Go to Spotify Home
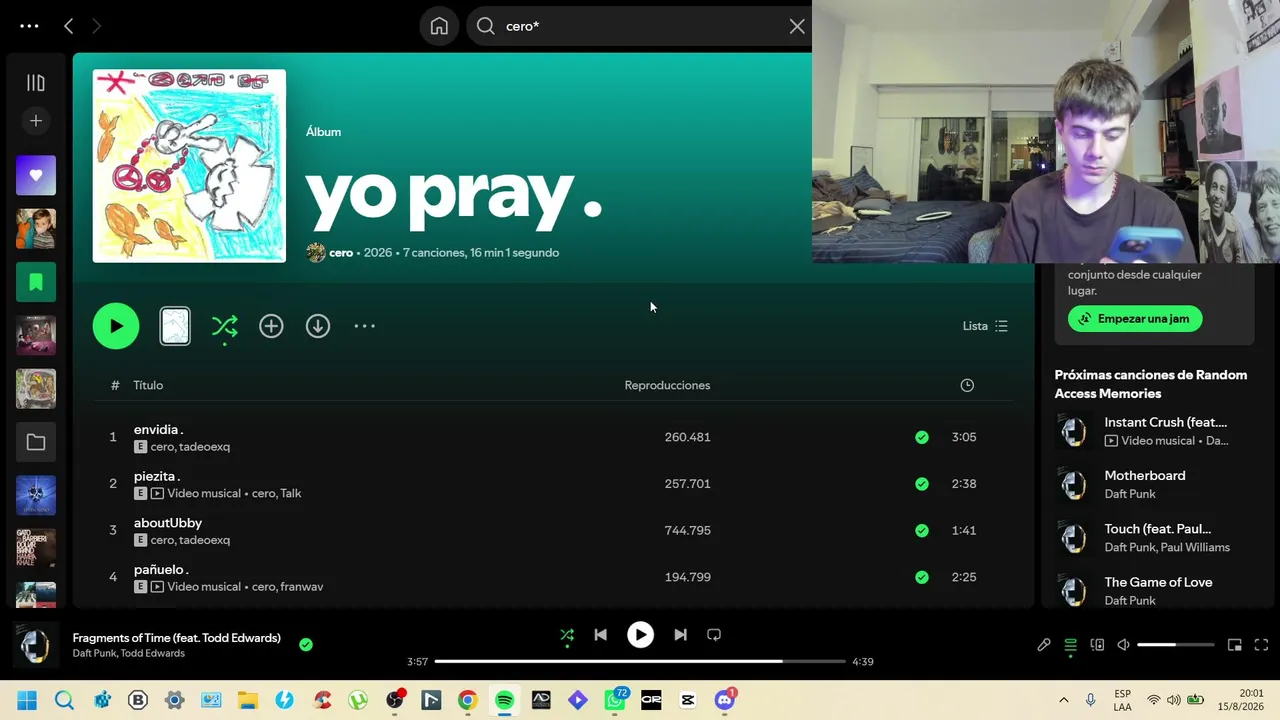Viewport: 1280px width, 720px height. (x=439, y=26)
